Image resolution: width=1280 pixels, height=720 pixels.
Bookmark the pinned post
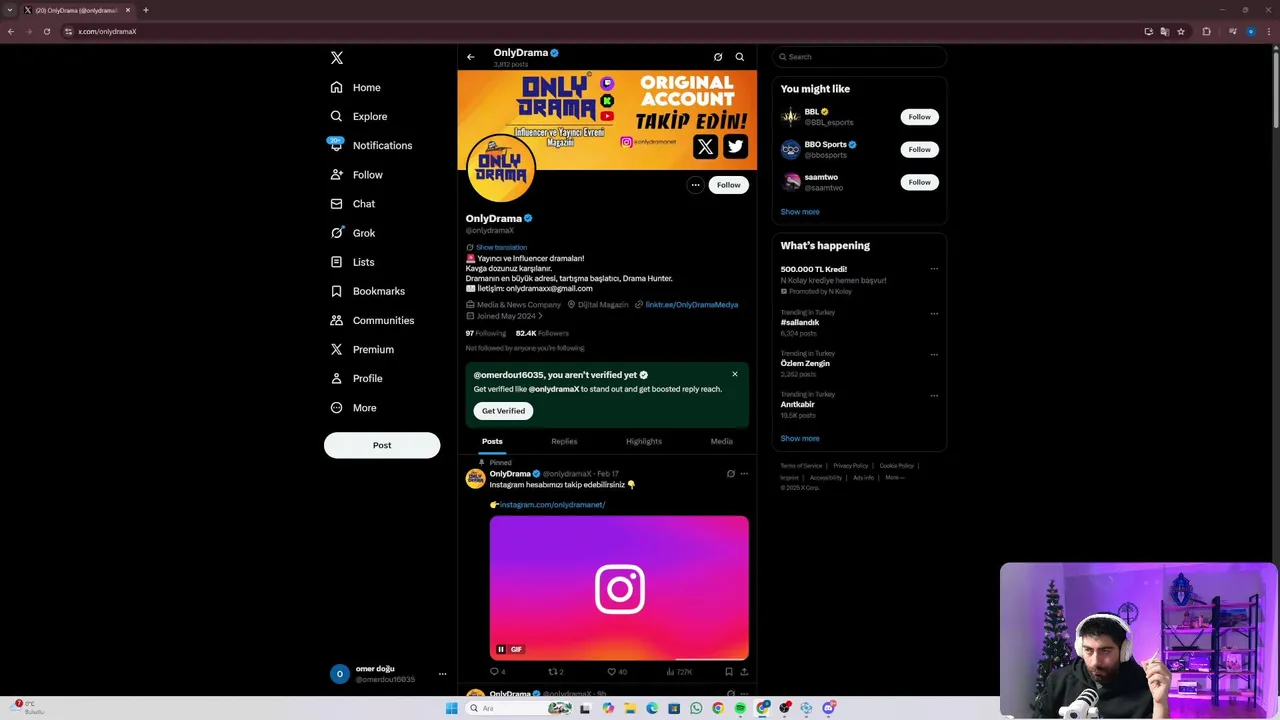point(729,672)
